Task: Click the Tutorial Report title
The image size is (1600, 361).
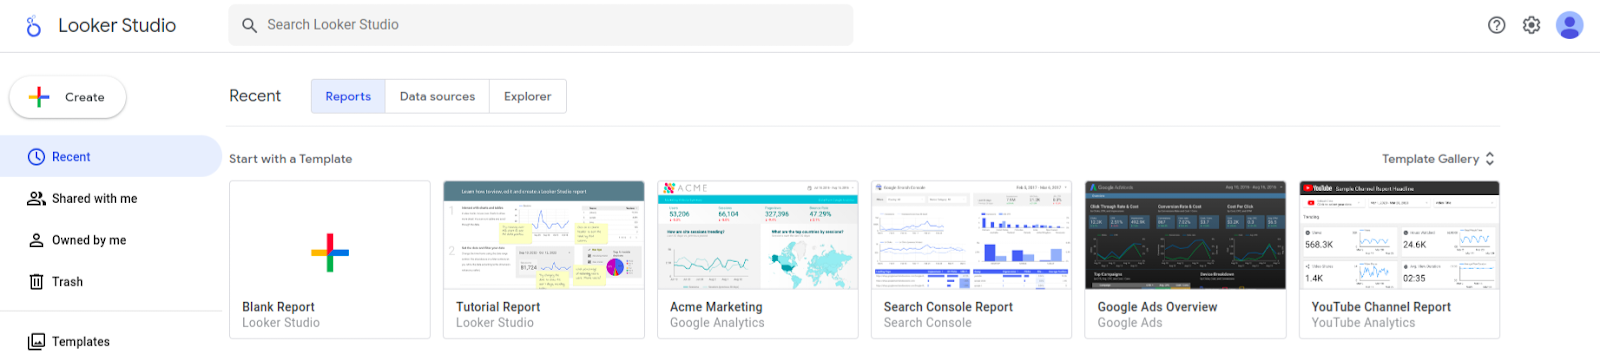Action: click(498, 307)
